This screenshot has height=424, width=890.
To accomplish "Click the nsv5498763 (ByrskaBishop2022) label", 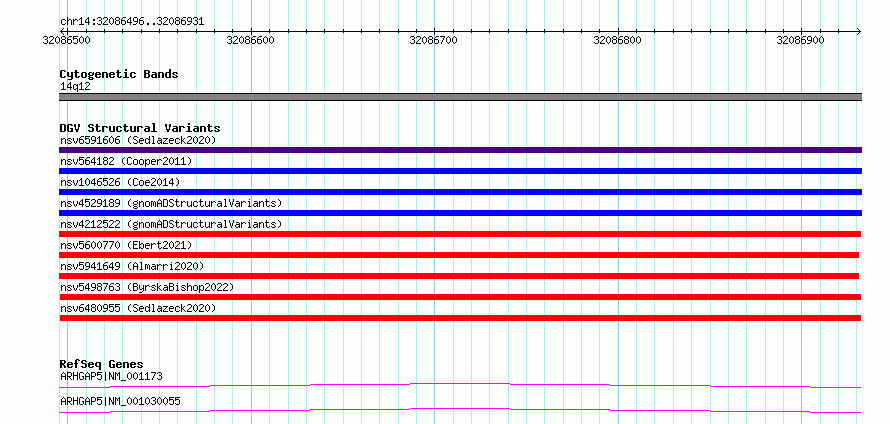I will point(147,287).
